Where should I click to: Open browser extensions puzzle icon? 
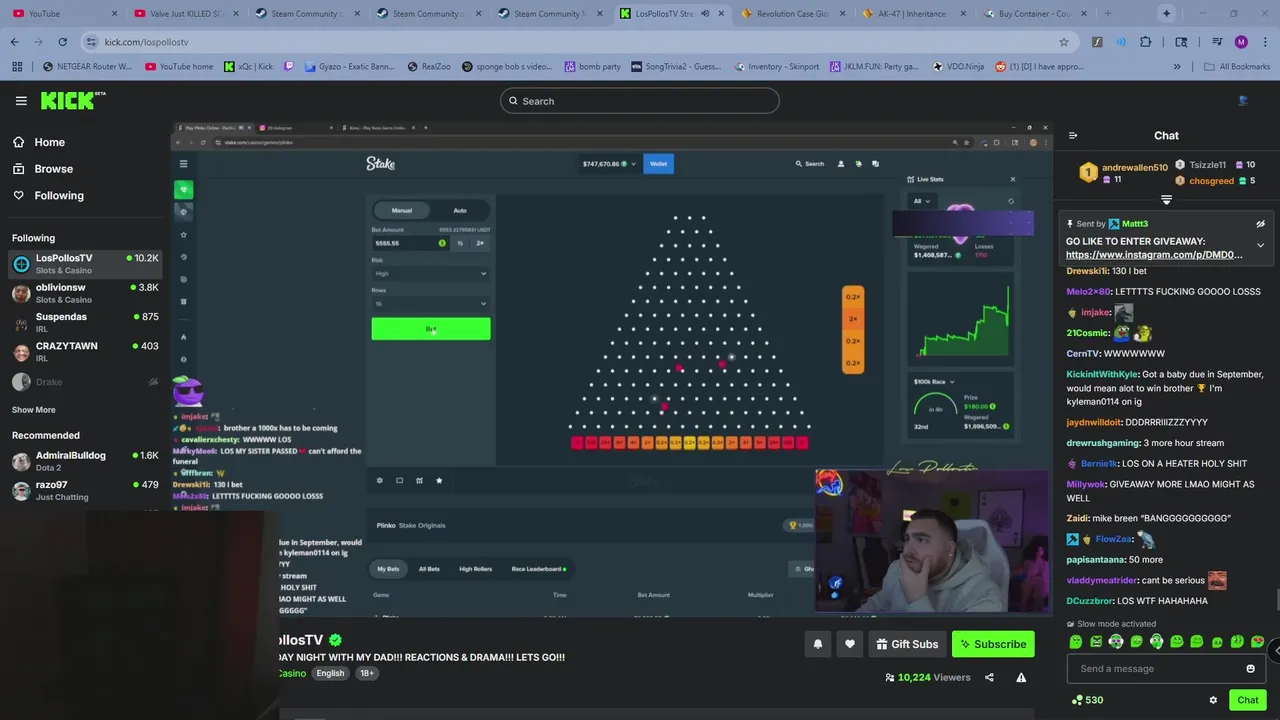[x=1146, y=42]
